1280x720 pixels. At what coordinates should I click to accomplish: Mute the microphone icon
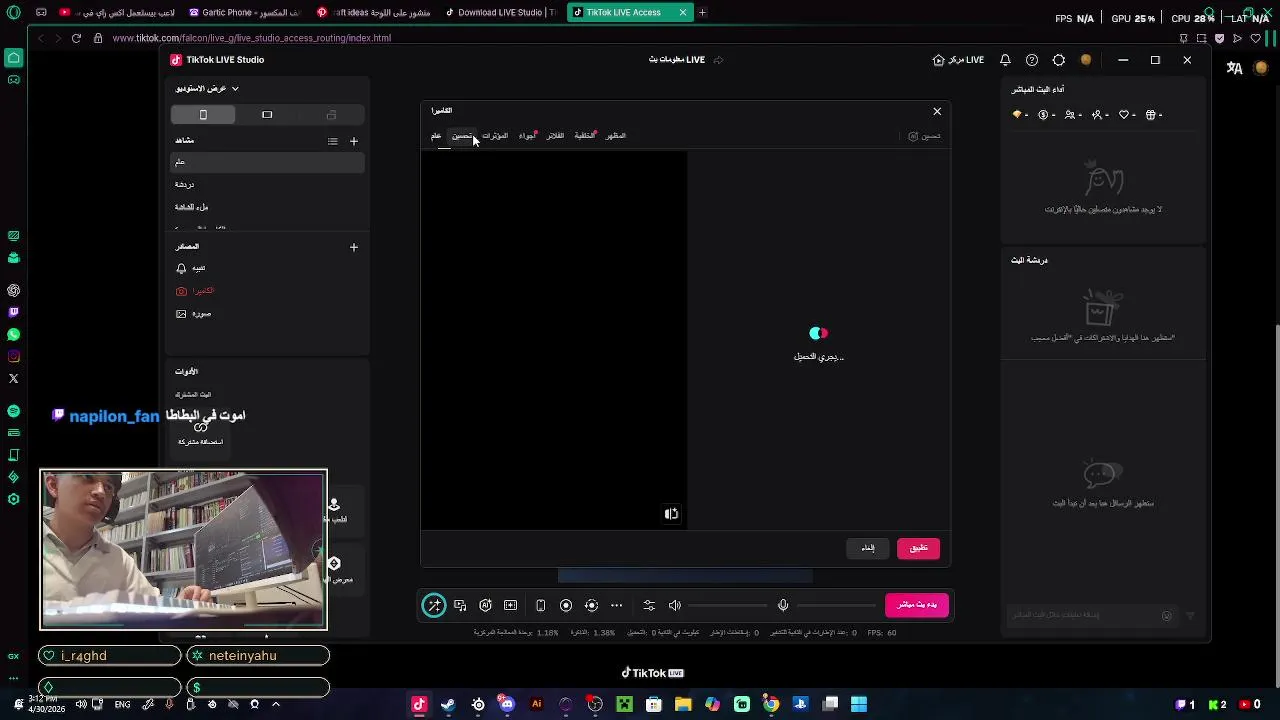click(x=783, y=605)
